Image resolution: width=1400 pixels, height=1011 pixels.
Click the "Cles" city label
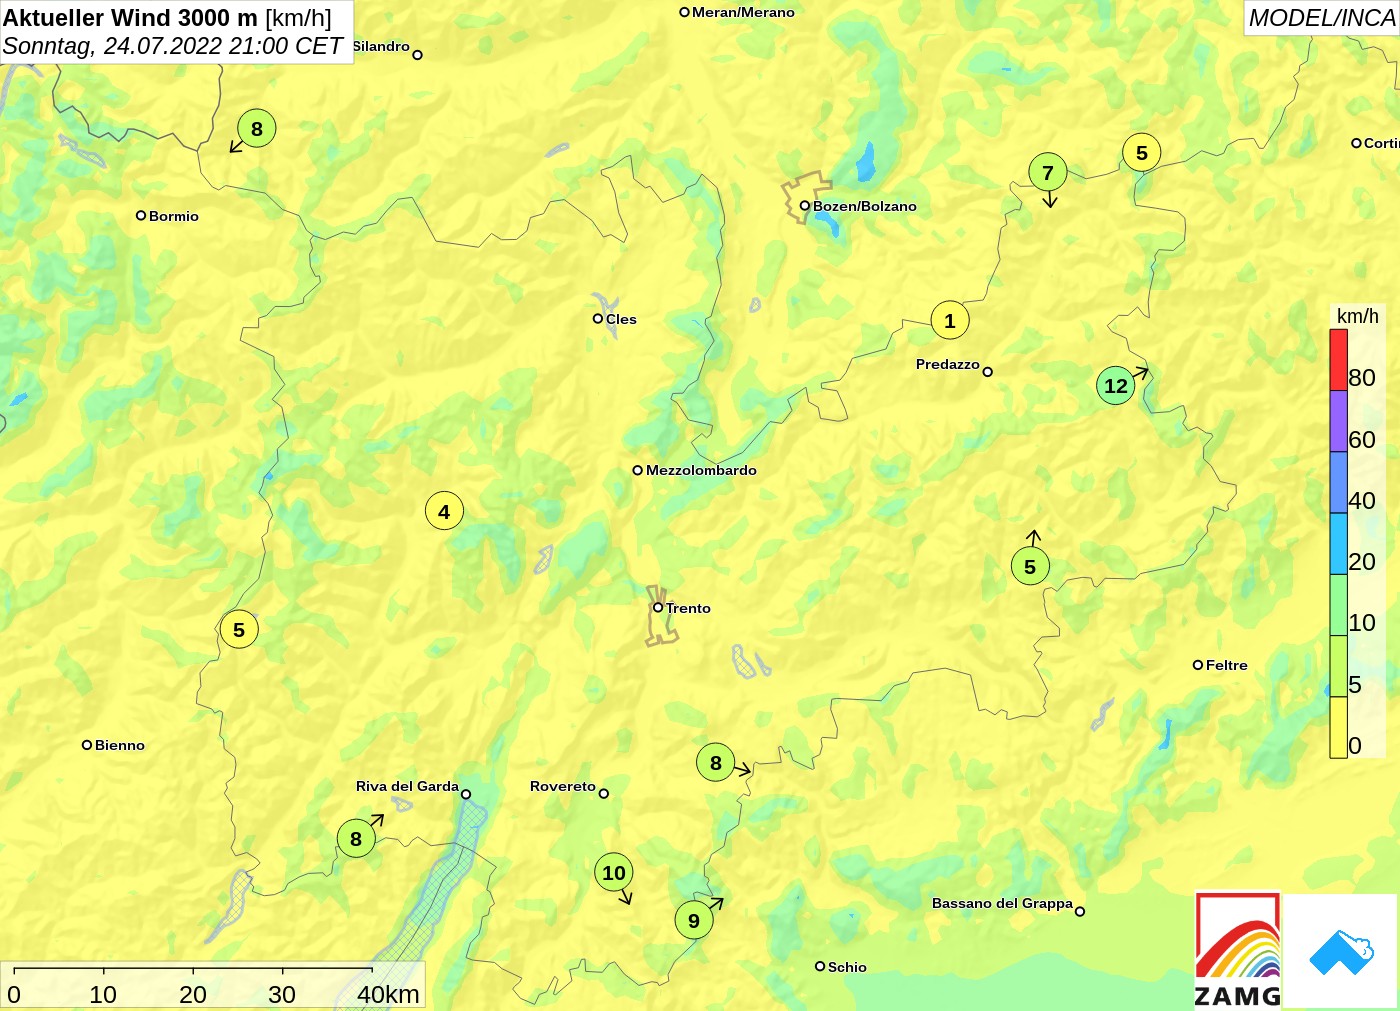tap(621, 319)
